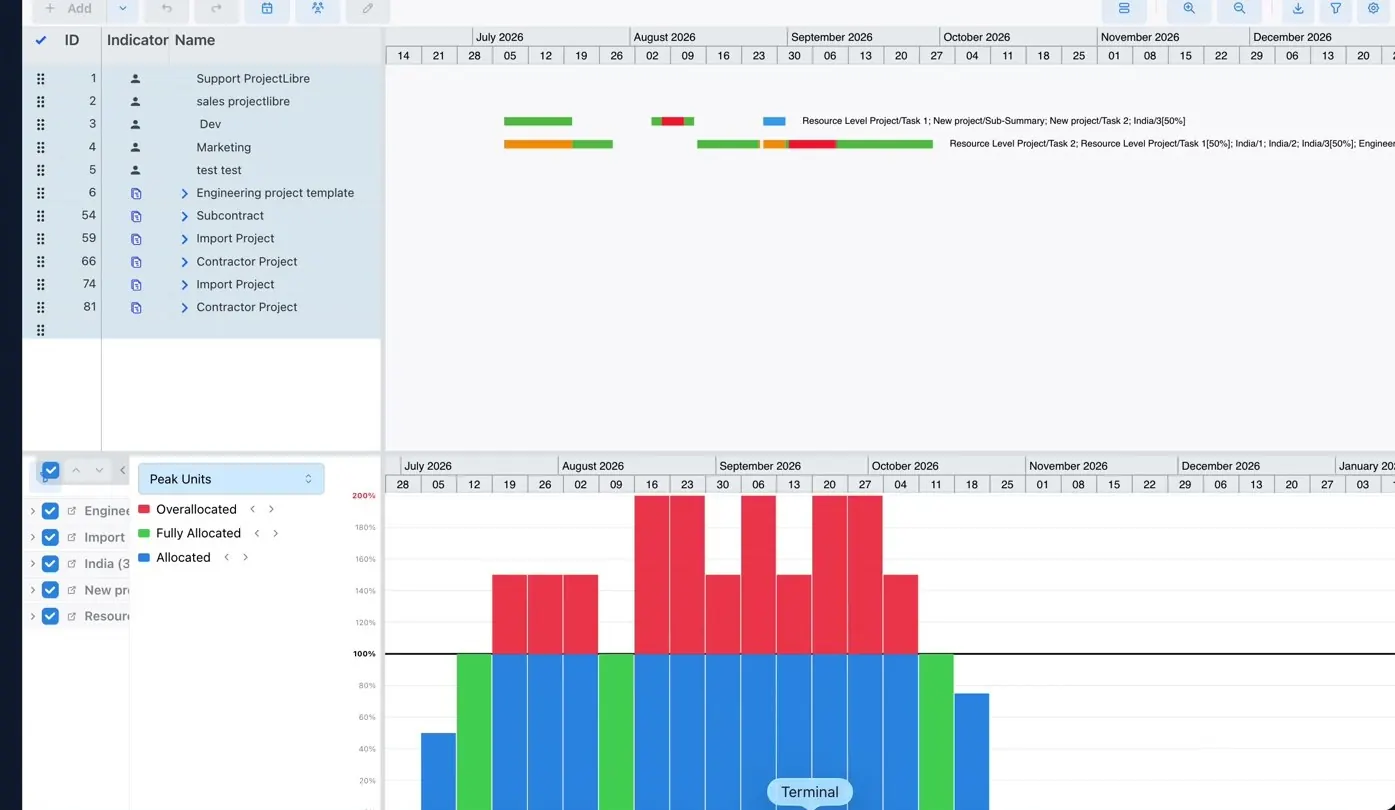
Task: Click document indicator icon for Subcontract row
Action: [136, 216]
